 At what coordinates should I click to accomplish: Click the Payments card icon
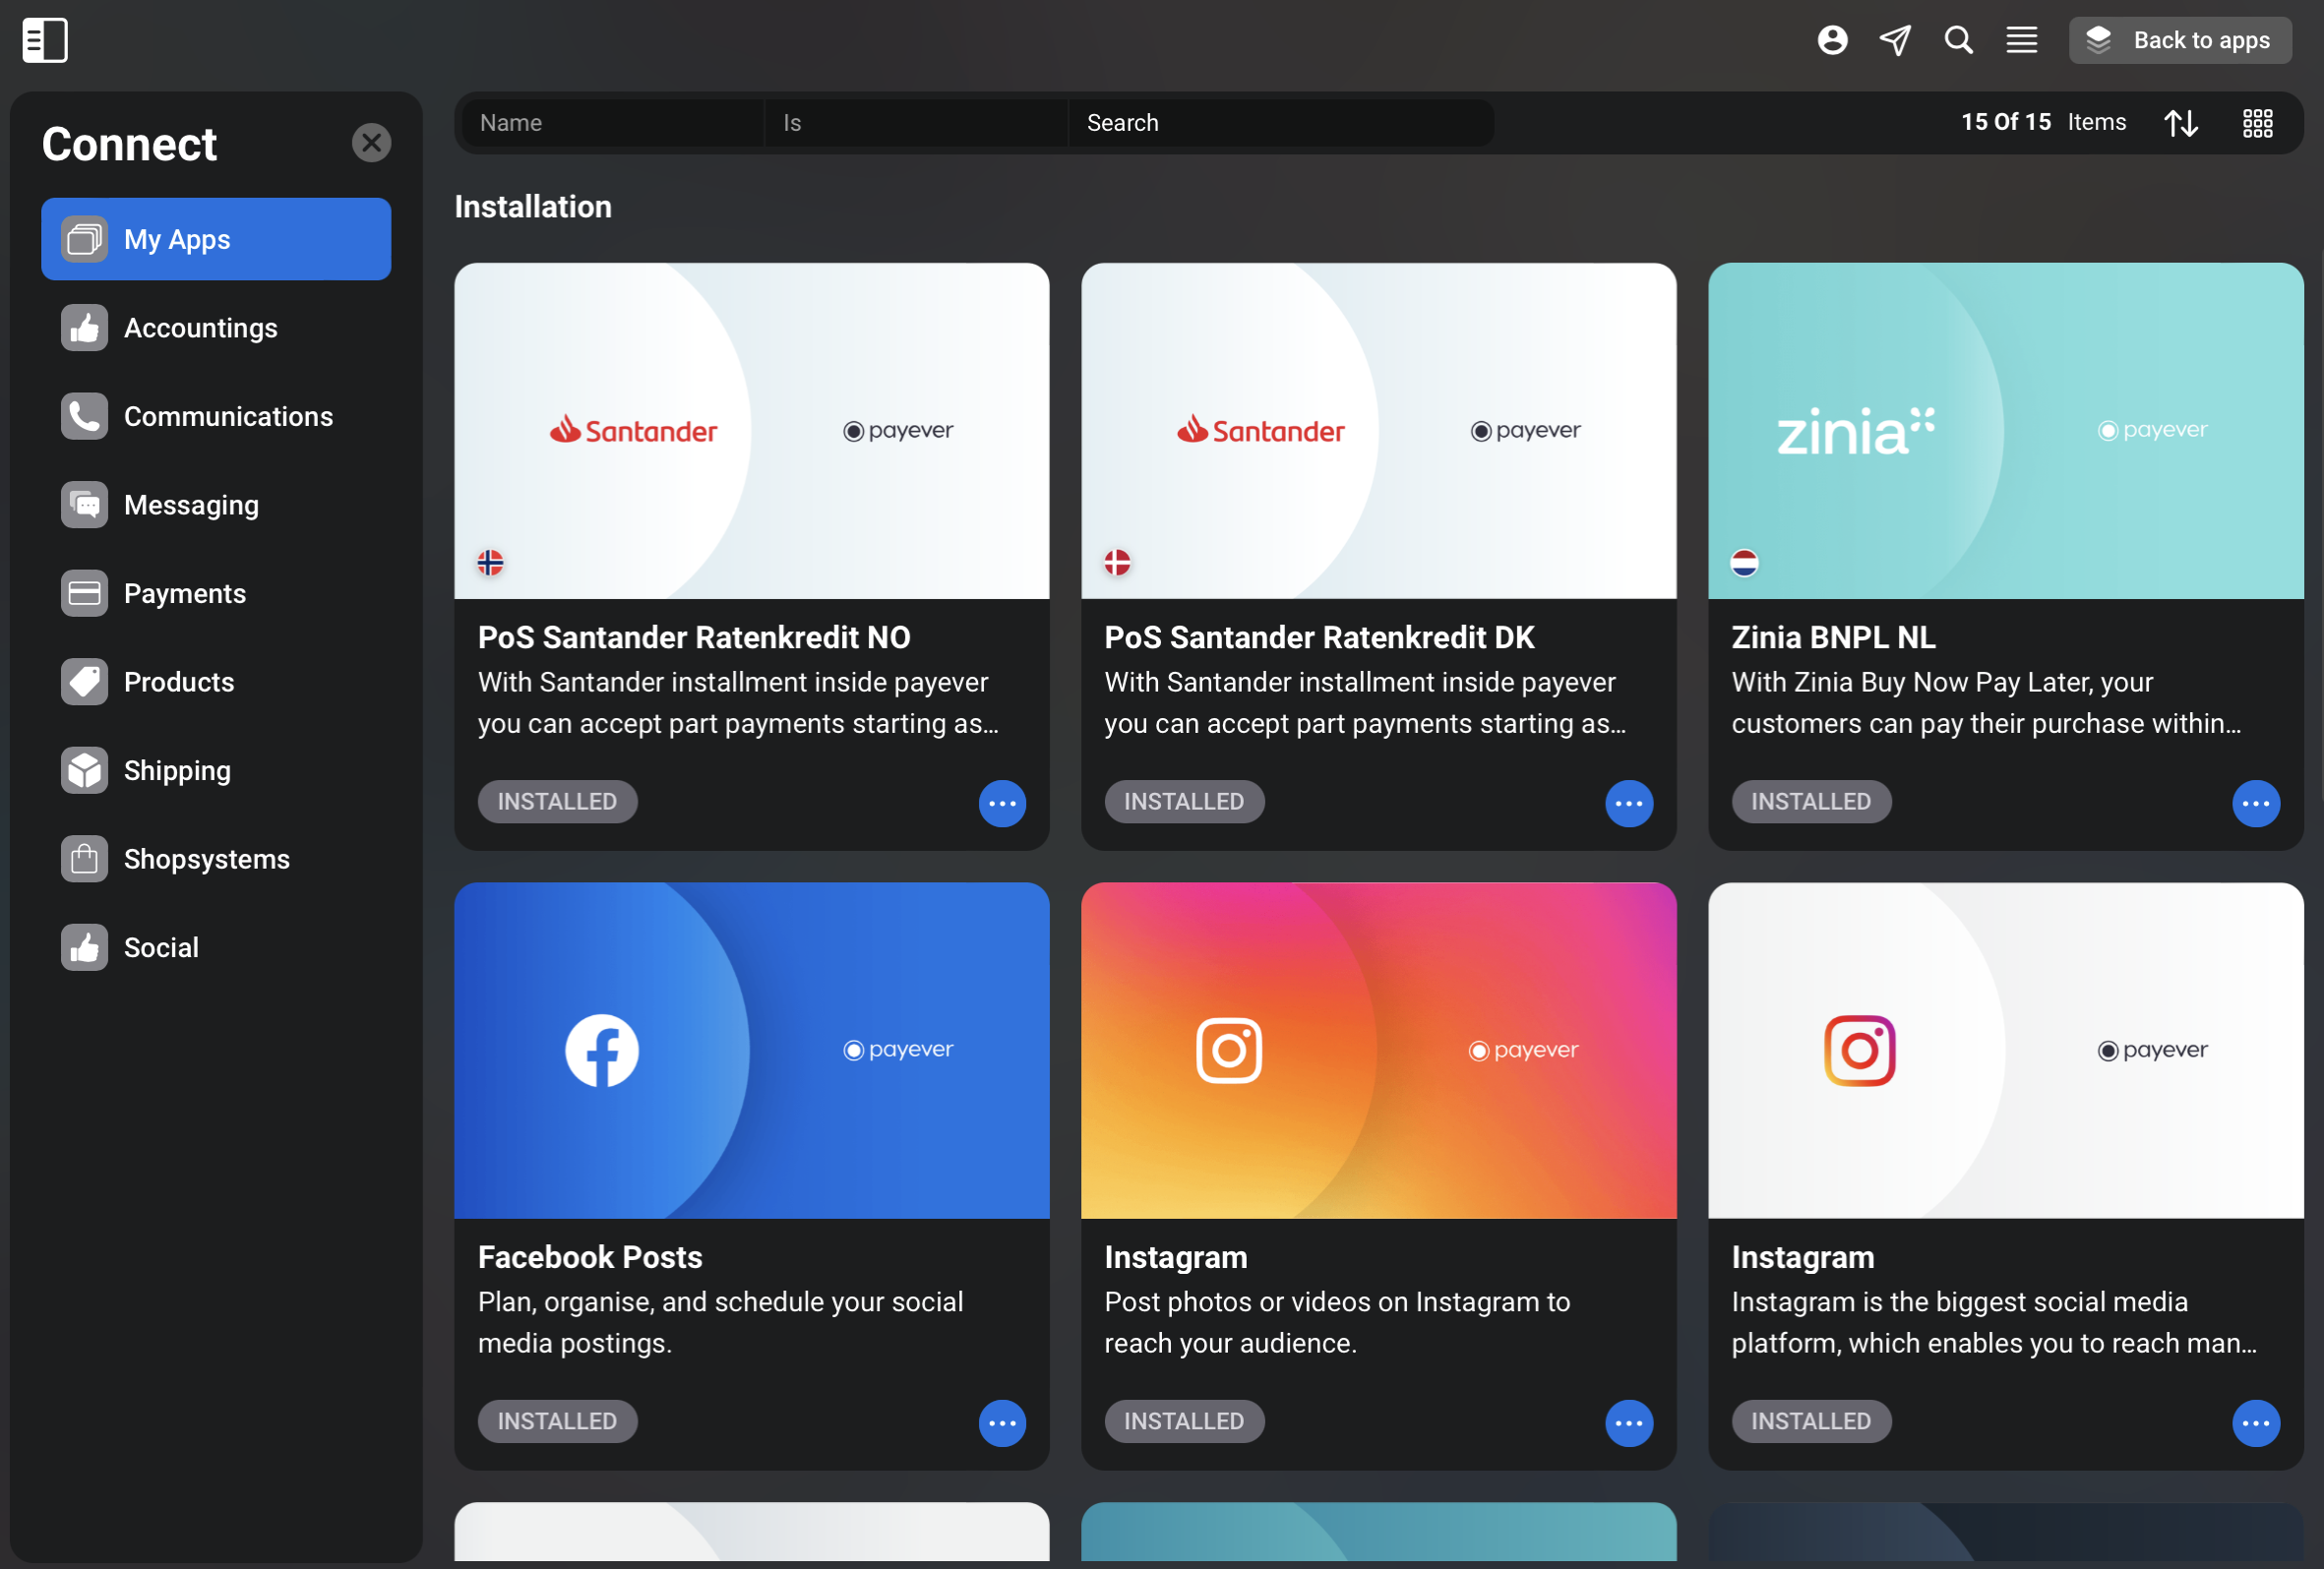pyautogui.click(x=84, y=593)
